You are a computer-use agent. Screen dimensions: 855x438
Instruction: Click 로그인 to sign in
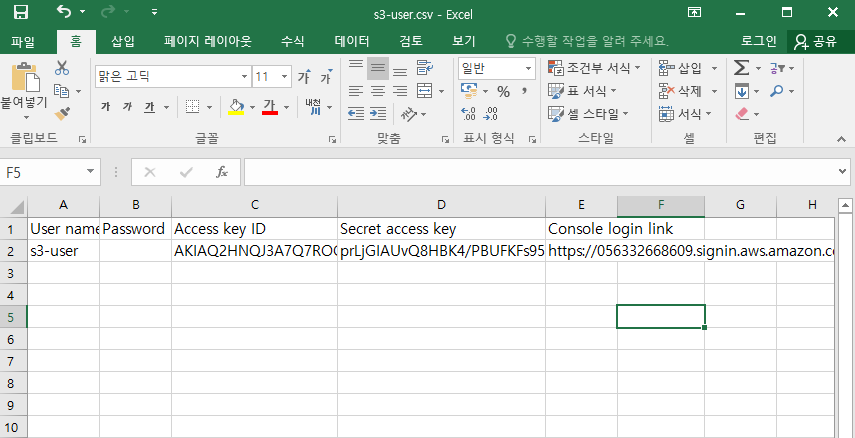[758, 41]
